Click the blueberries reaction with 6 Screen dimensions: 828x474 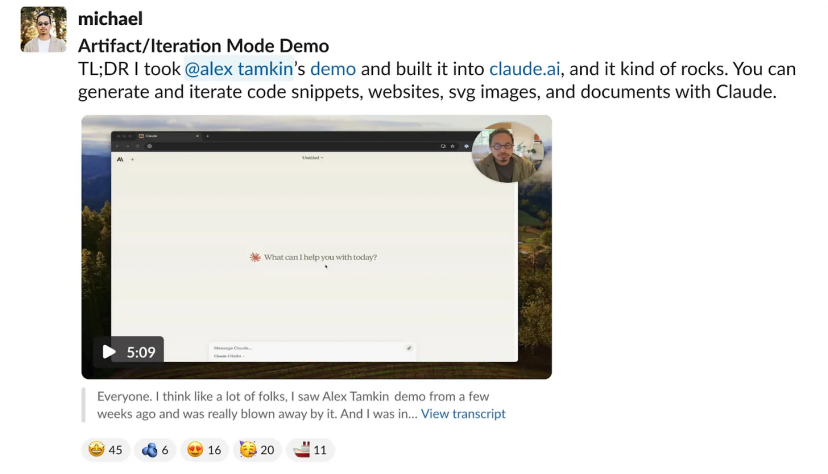(155, 450)
